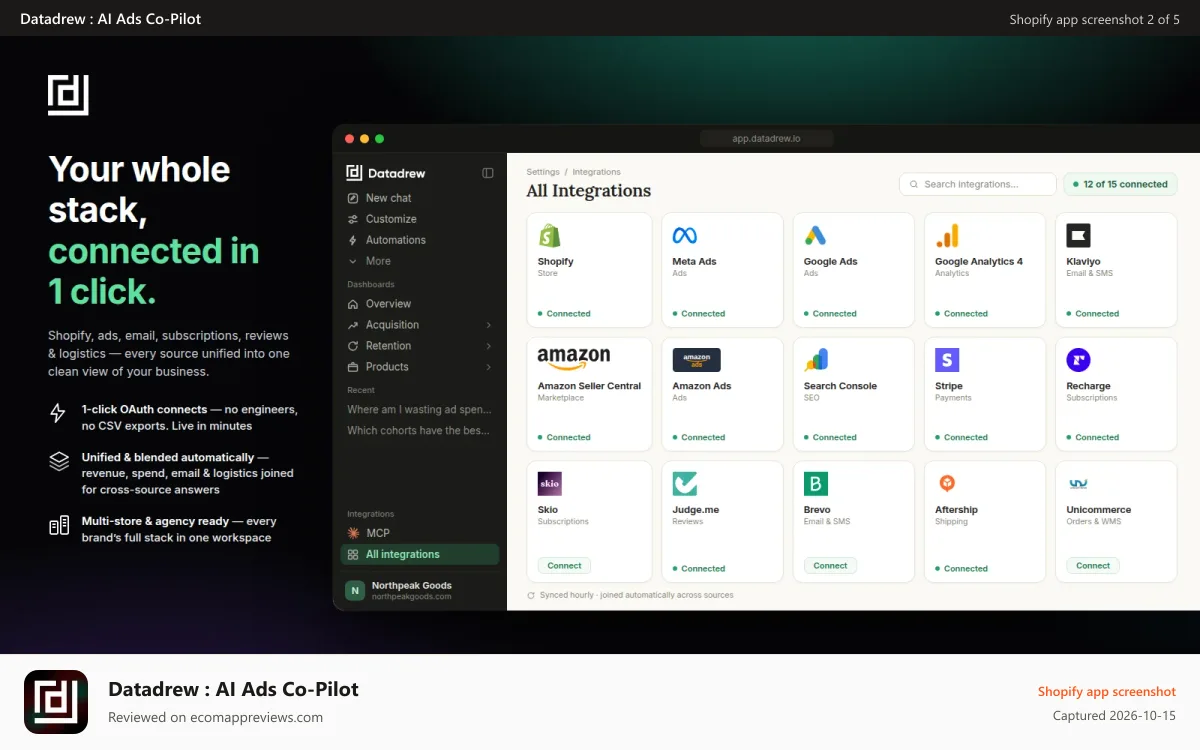Screen dimensions: 1200x750
Task: Click the Search Console logo icon
Action: (816, 360)
